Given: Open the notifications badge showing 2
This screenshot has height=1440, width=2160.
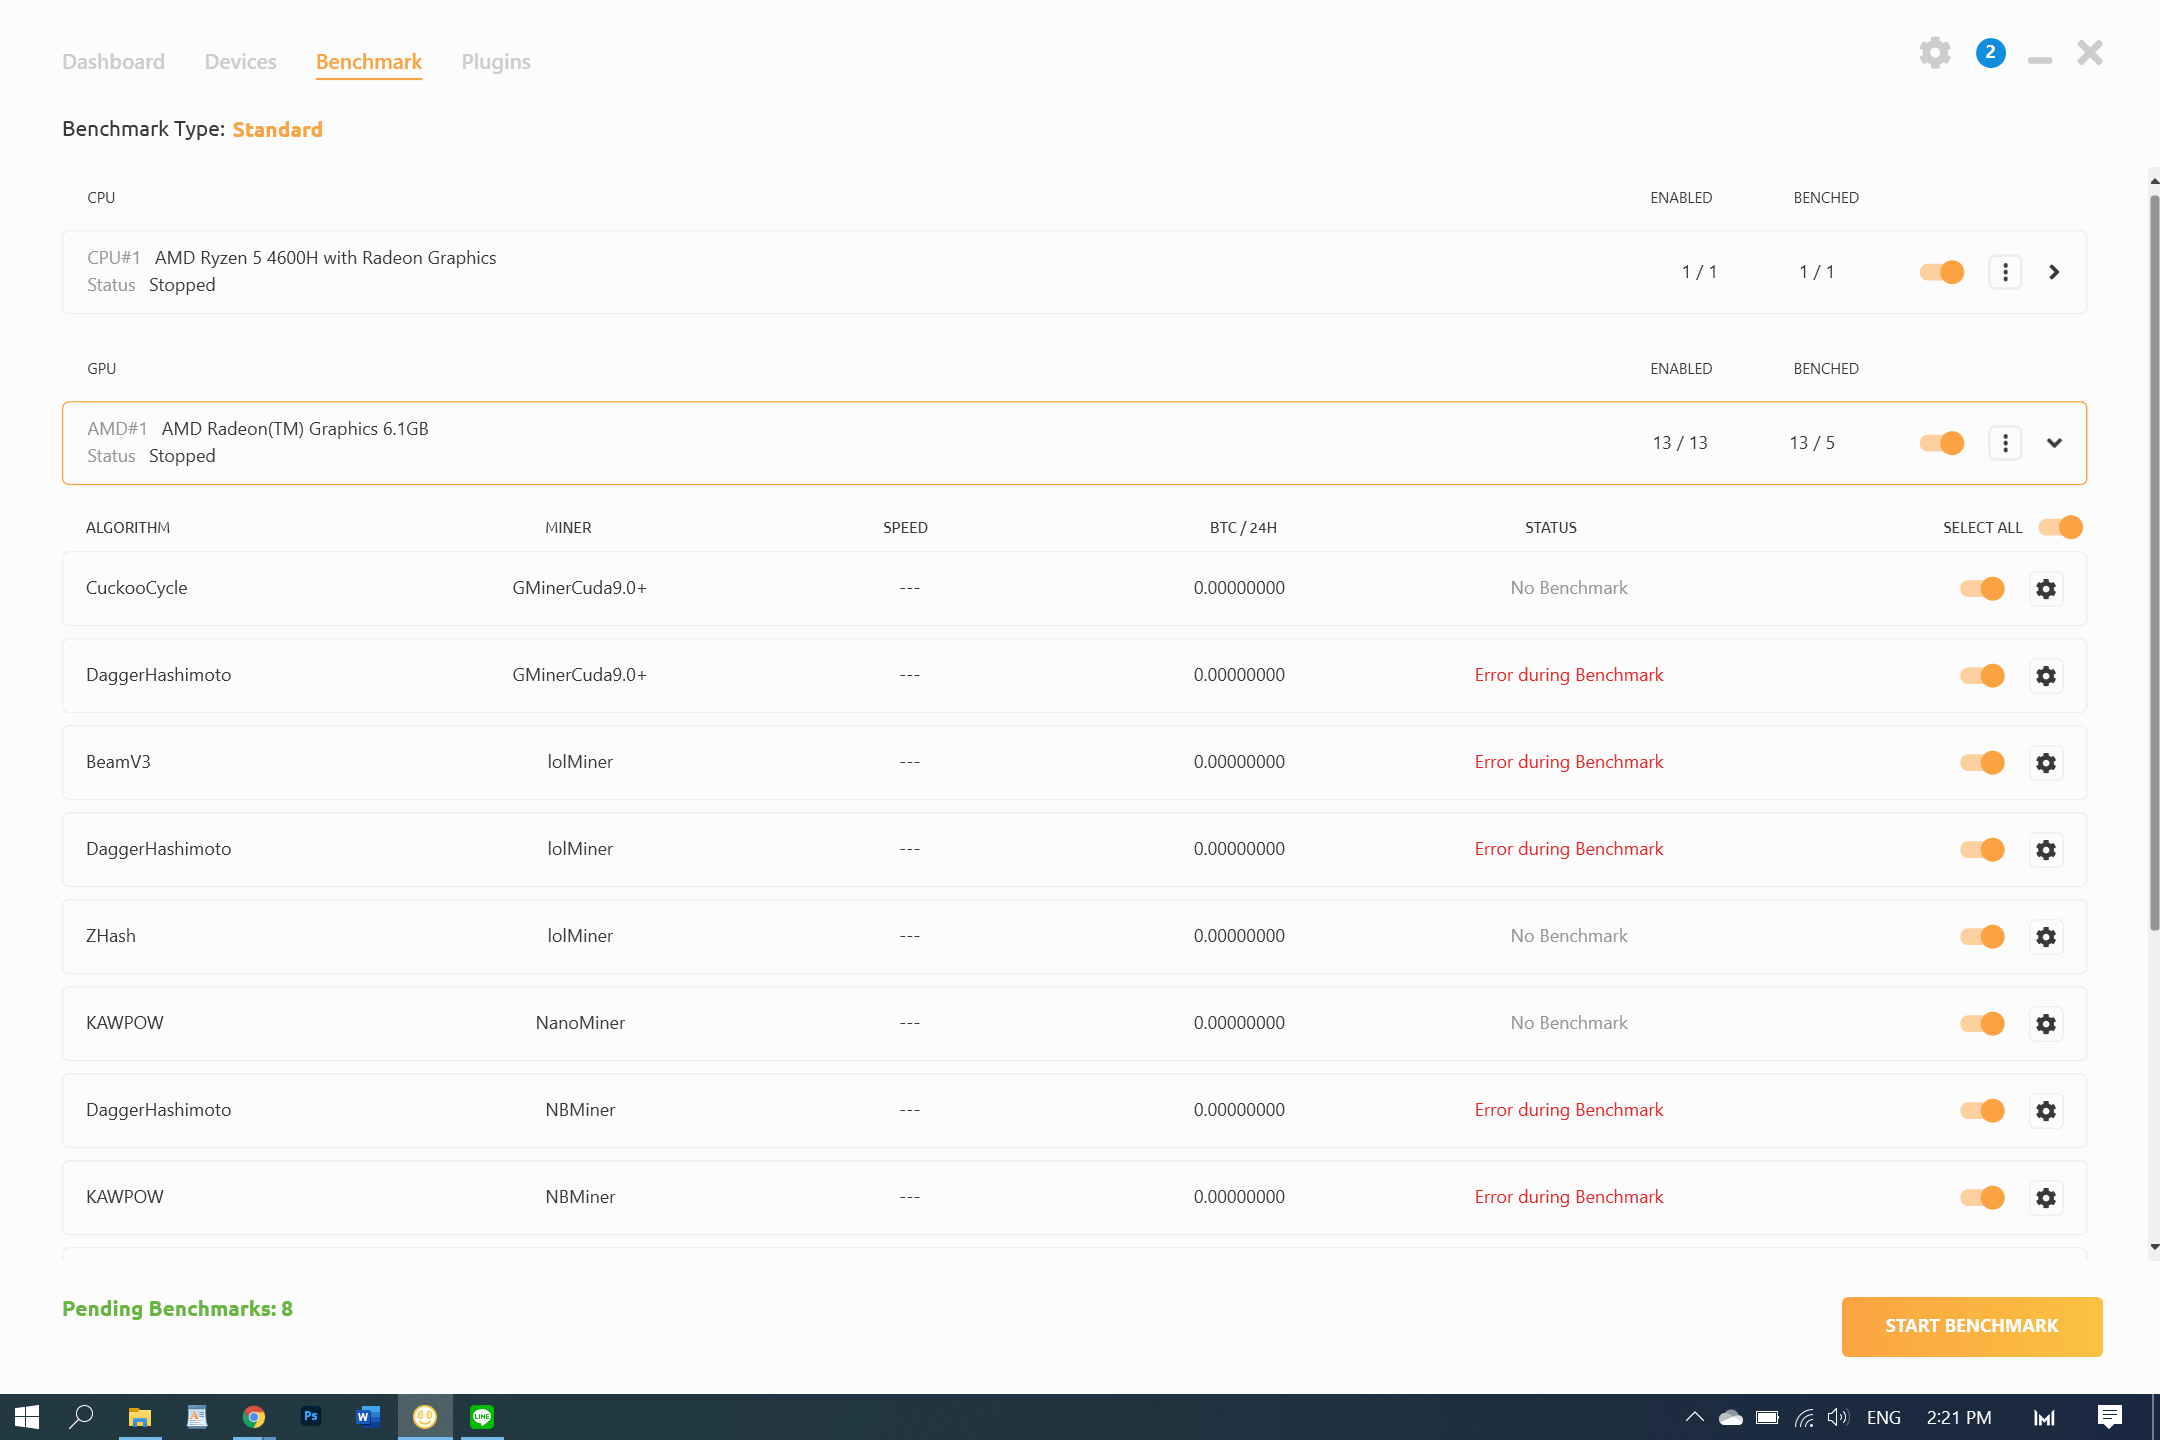Looking at the screenshot, I should click(1990, 53).
